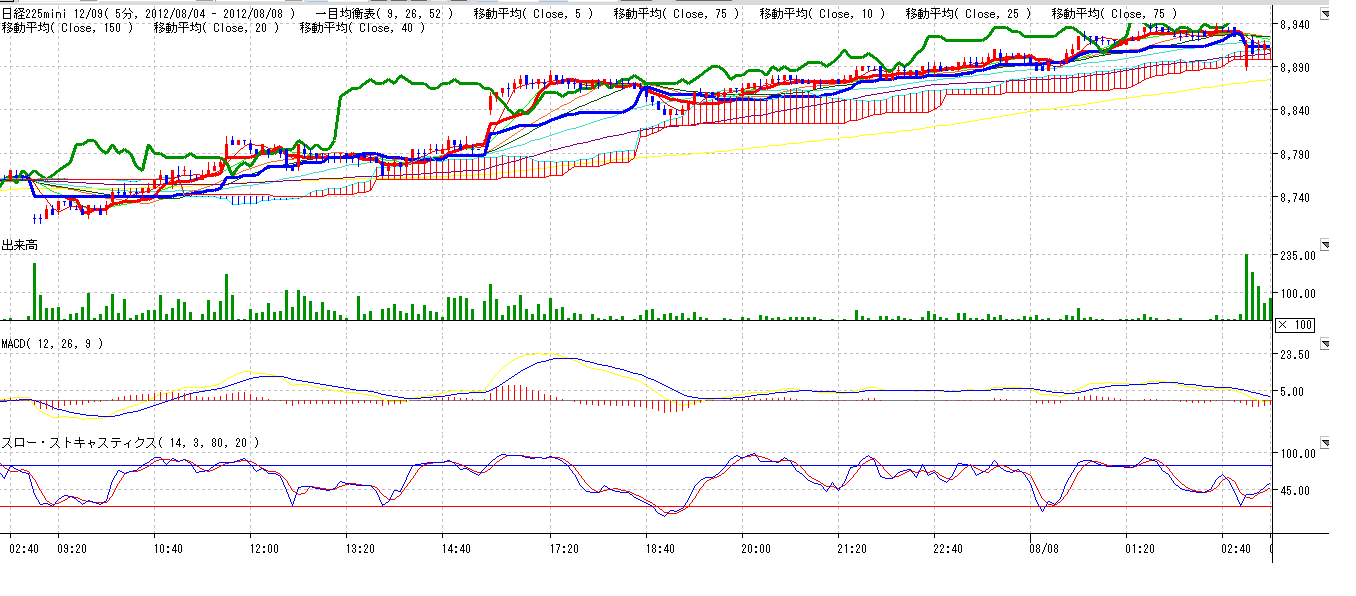This screenshot has height=596, width=1356.
Task: Select the 移動平均( Close, 40 ) indicator label
Action: (363, 28)
